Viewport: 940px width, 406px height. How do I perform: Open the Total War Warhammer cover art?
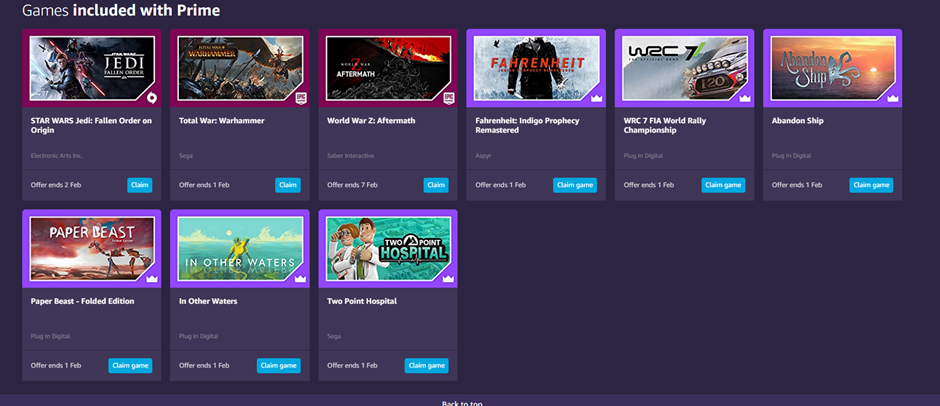(240, 68)
